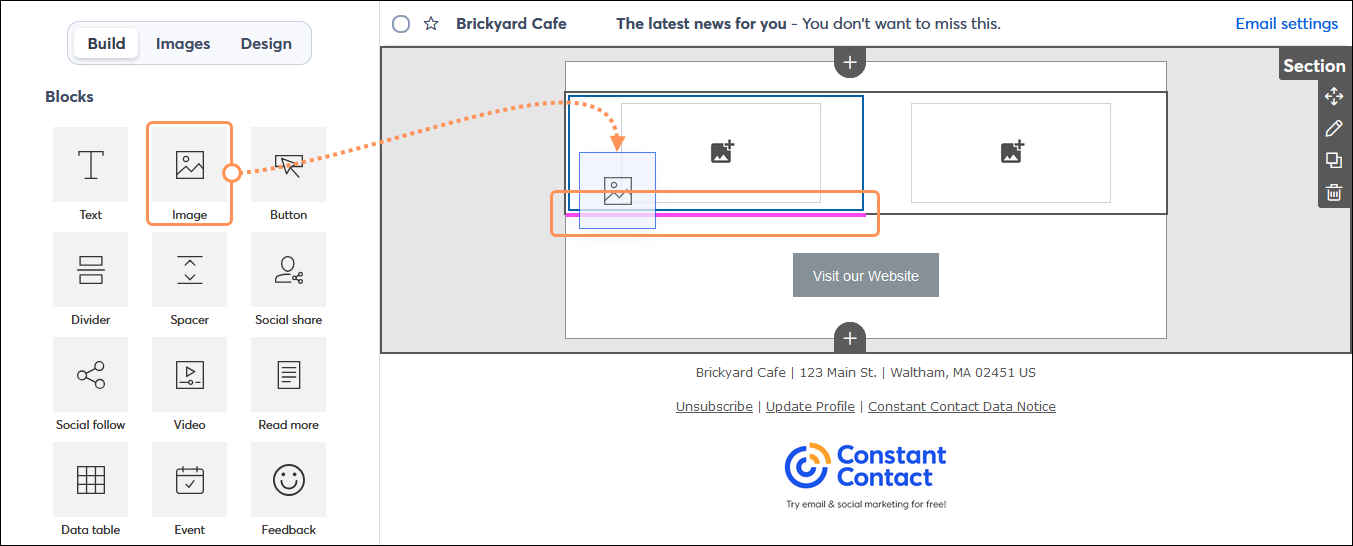
Task: Open the Design tab
Action: tap(266, 44)
